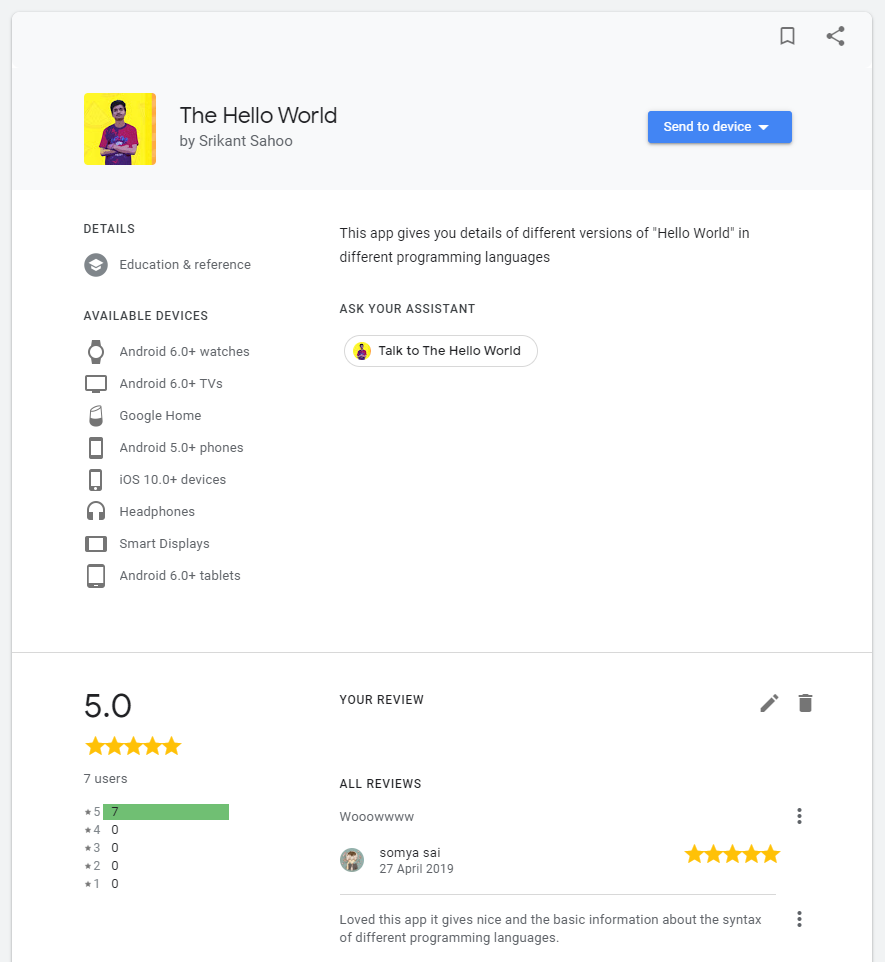
Task: Select the Headphones device icon
Action: click(95, 511)
